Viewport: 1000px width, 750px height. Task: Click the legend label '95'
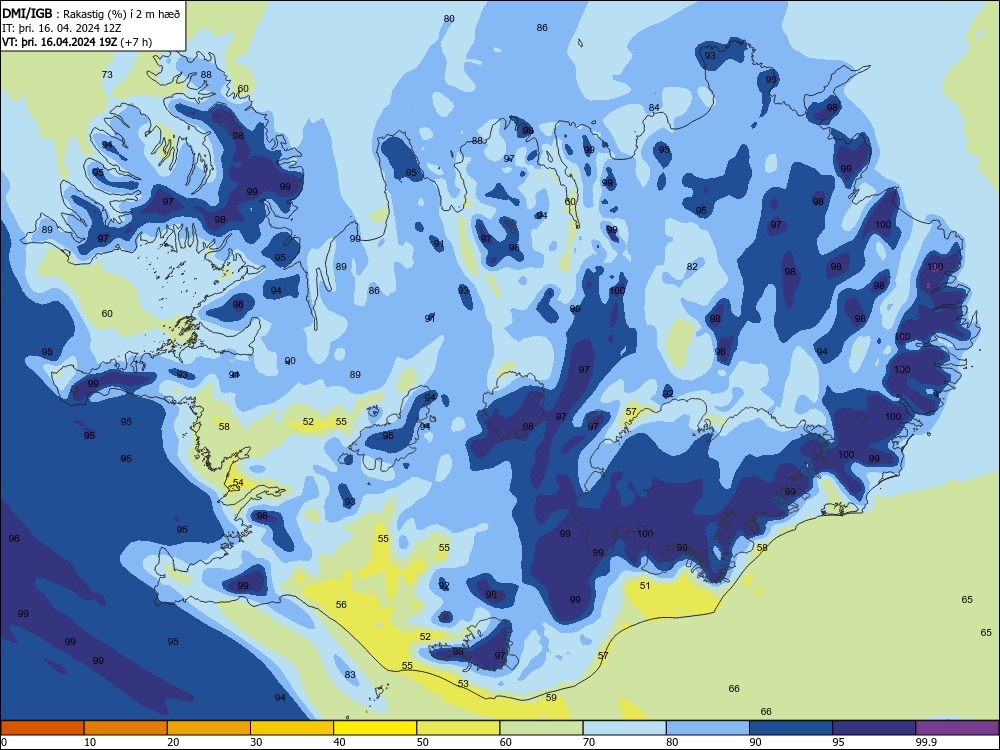(x=839, y=742)
